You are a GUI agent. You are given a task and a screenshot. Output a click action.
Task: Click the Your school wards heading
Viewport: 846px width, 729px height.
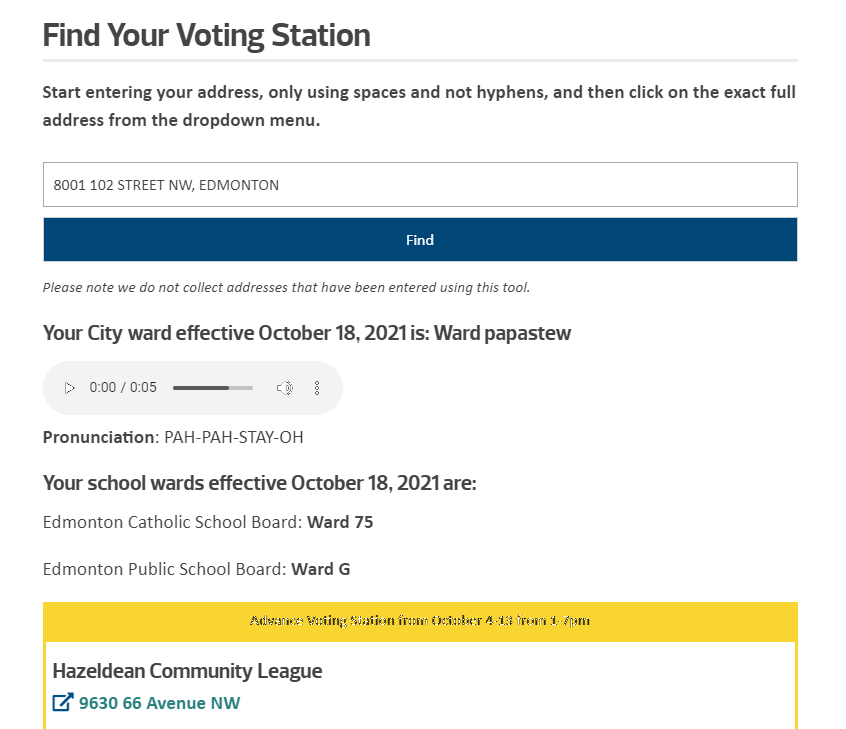260,483
